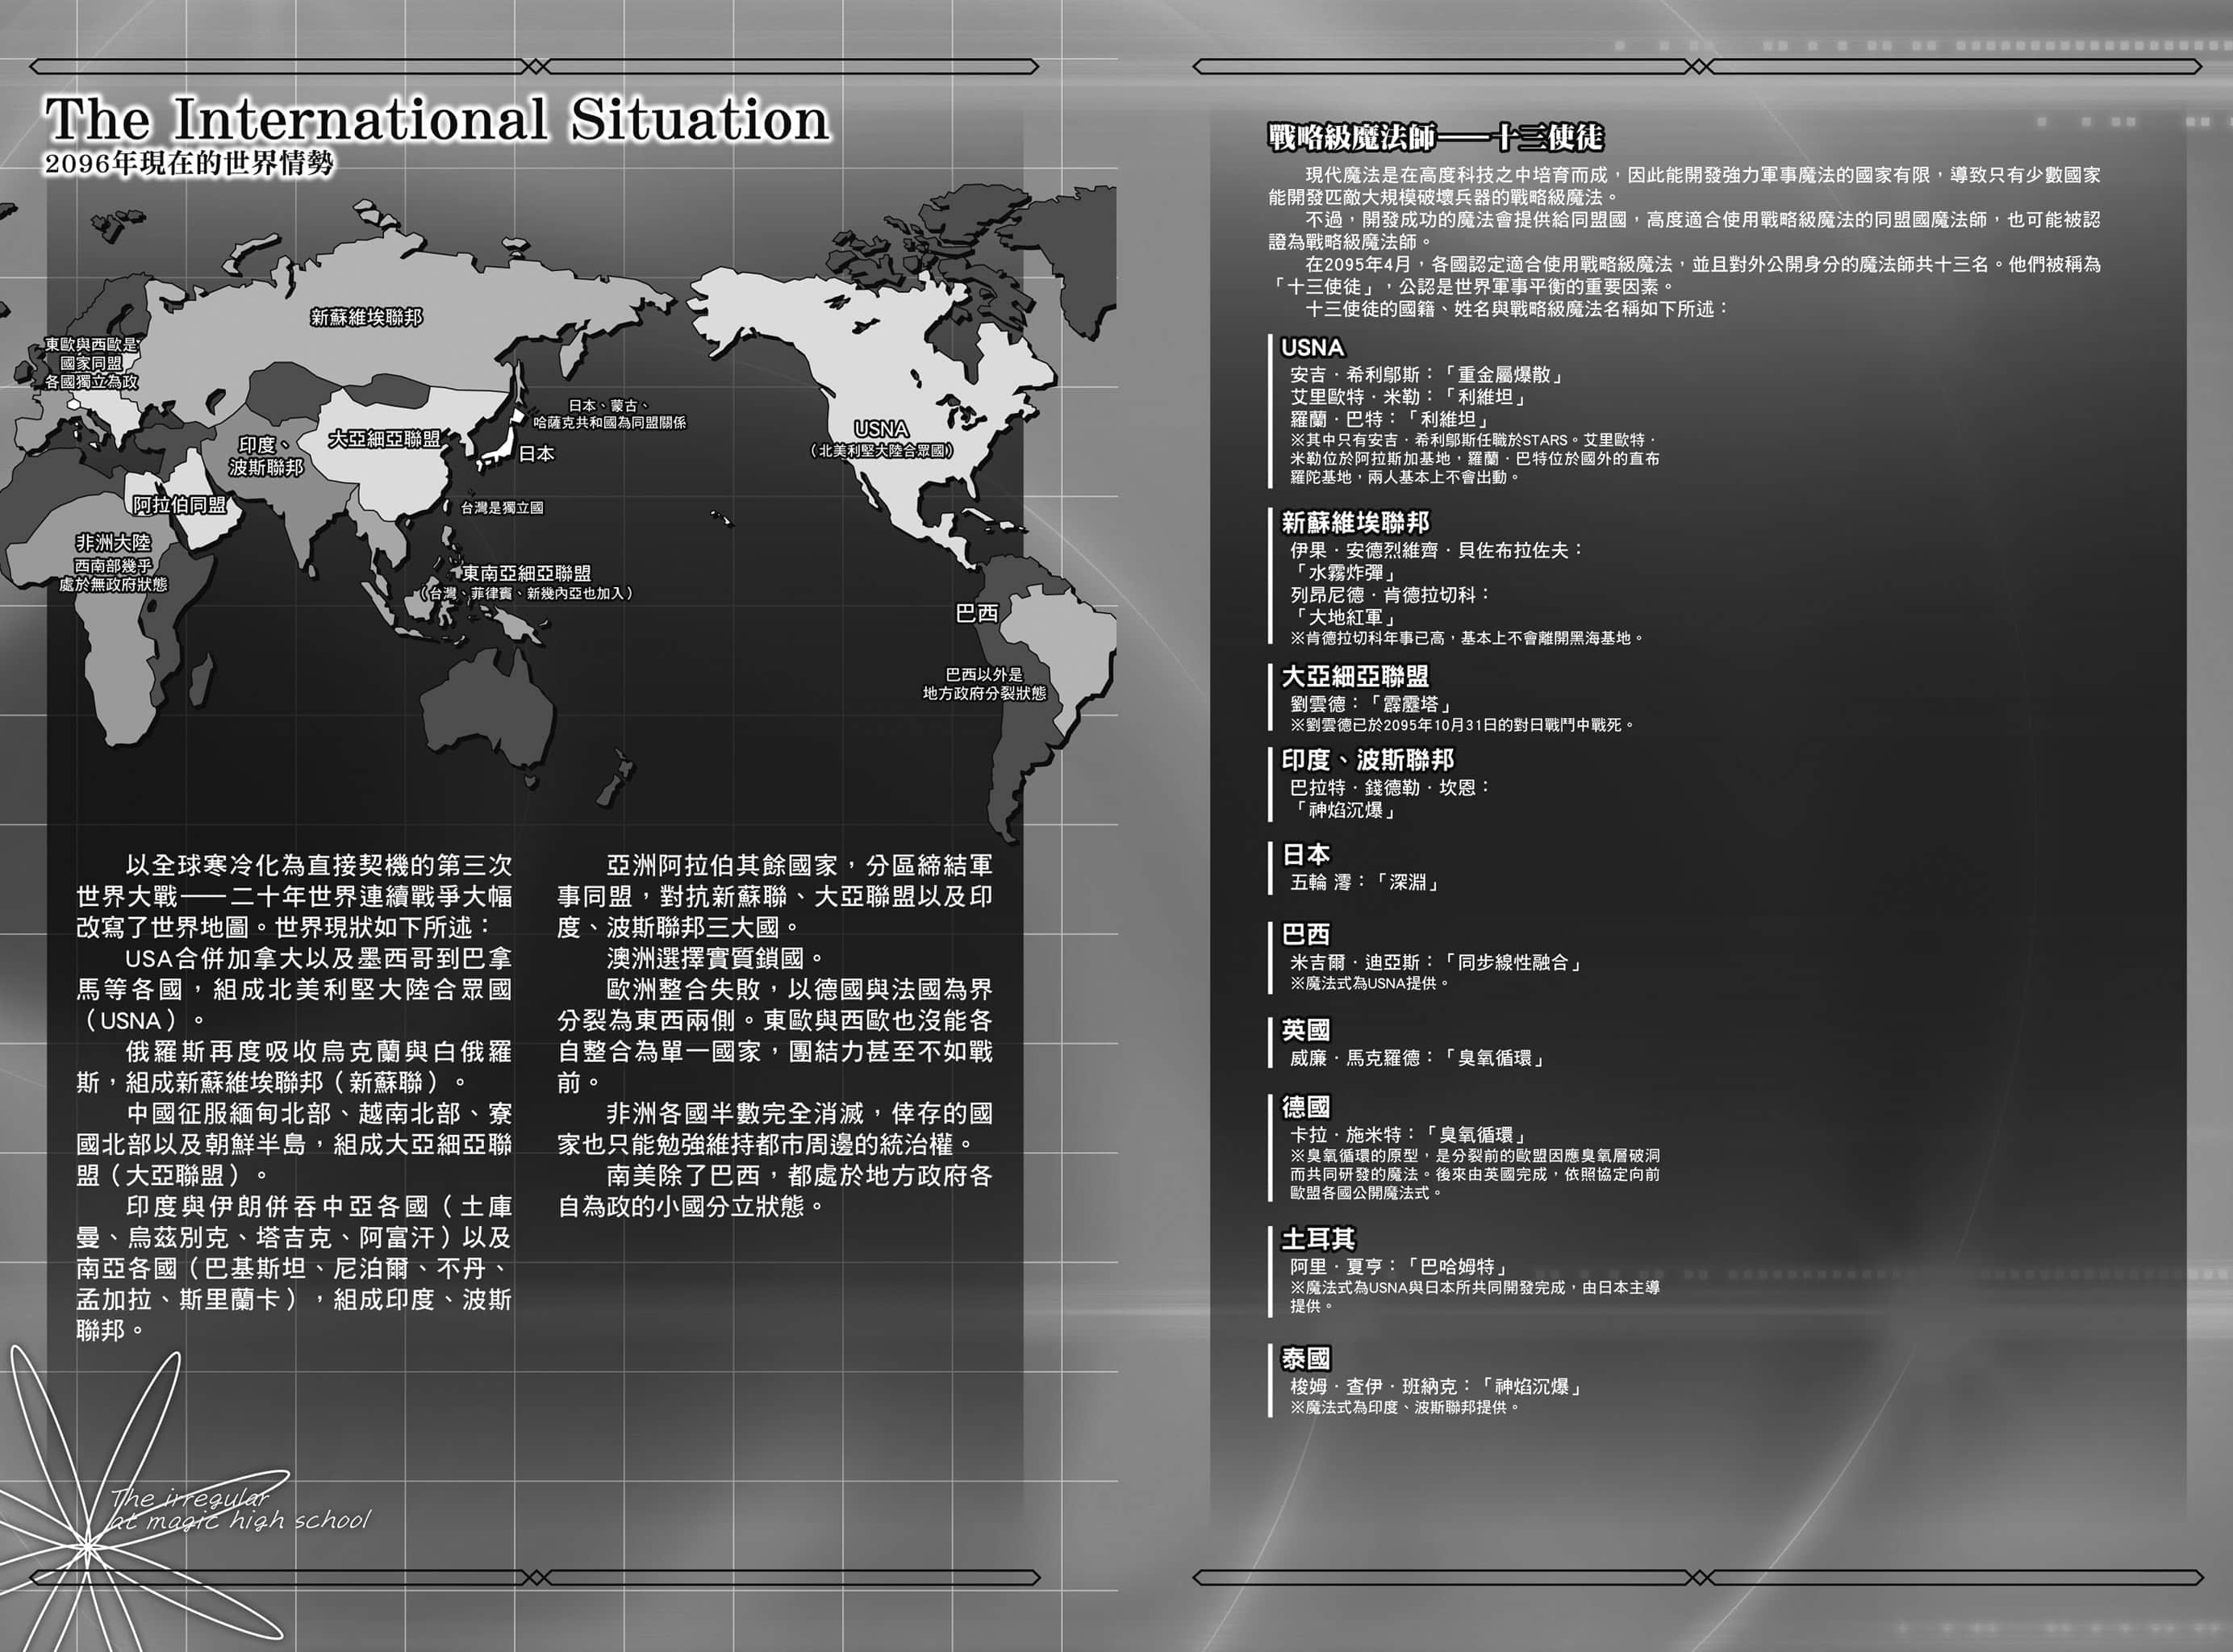This screenshot has width=2233, height=1652.
Task: Click the map label "USNA" over North America
Action: pos(881,429)
